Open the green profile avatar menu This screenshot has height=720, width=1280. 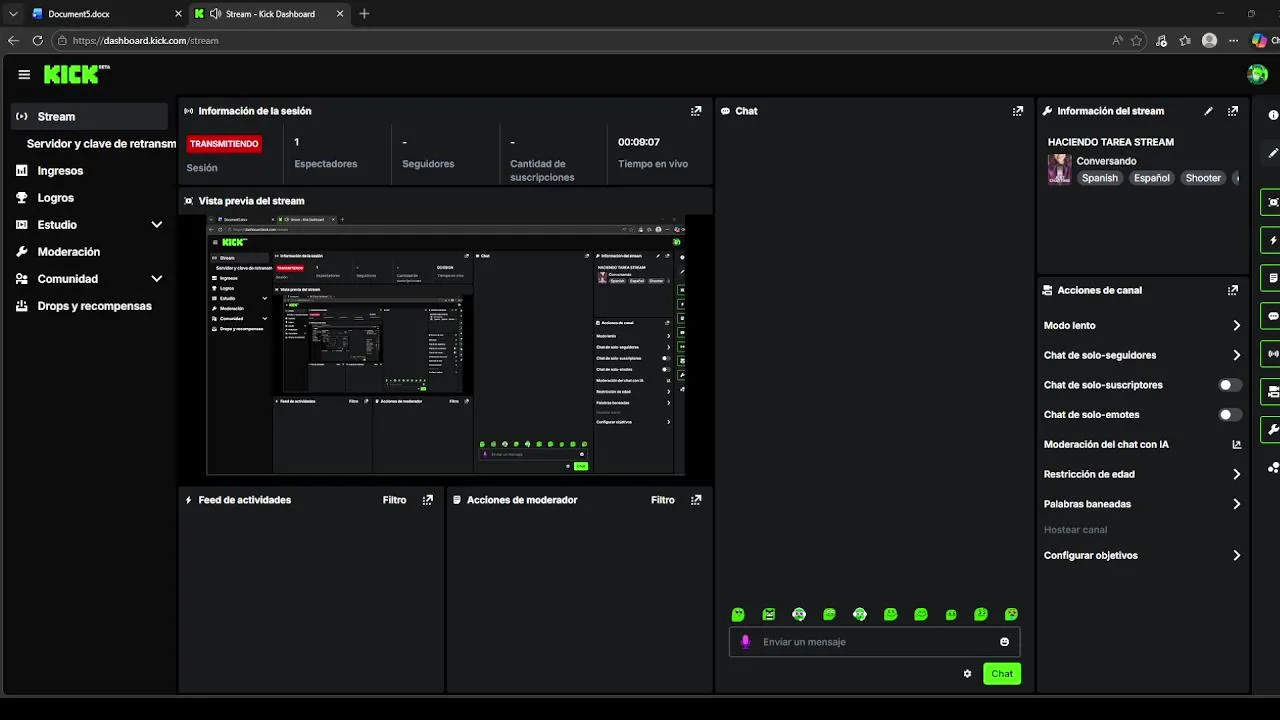1257,74
